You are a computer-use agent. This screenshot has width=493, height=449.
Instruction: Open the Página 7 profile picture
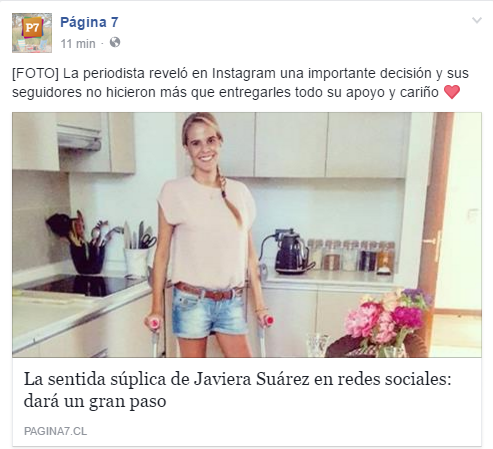(32, 33)
